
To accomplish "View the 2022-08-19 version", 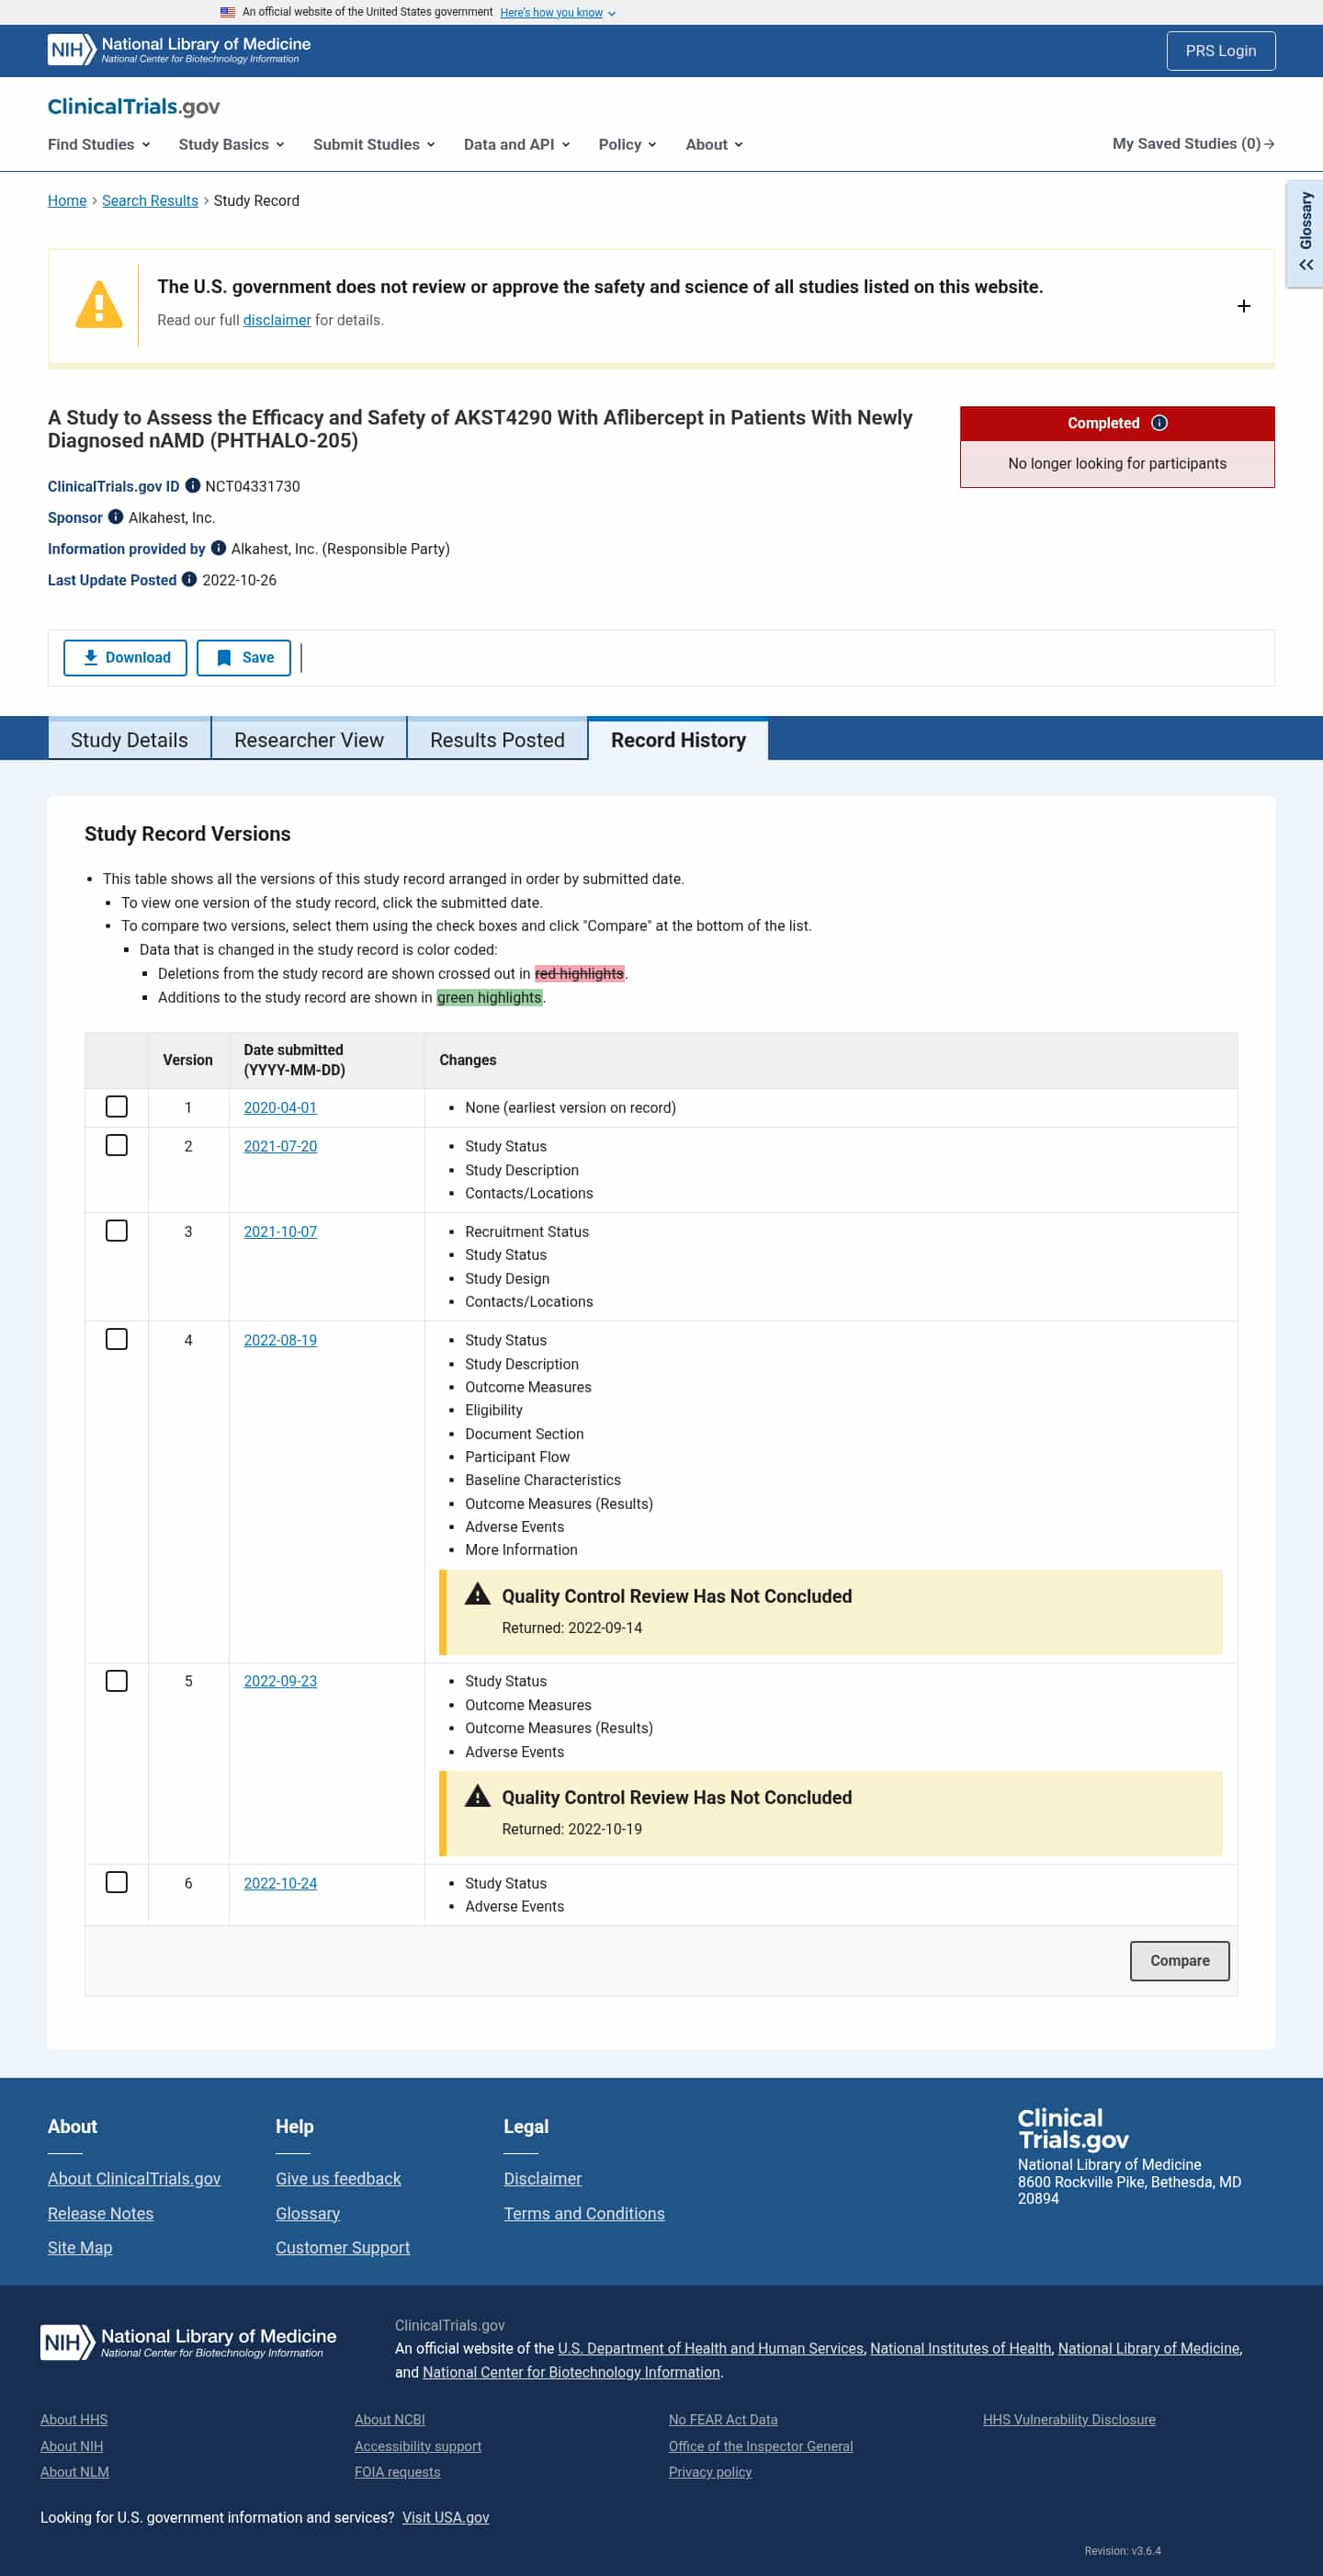I will (280, 1340).
